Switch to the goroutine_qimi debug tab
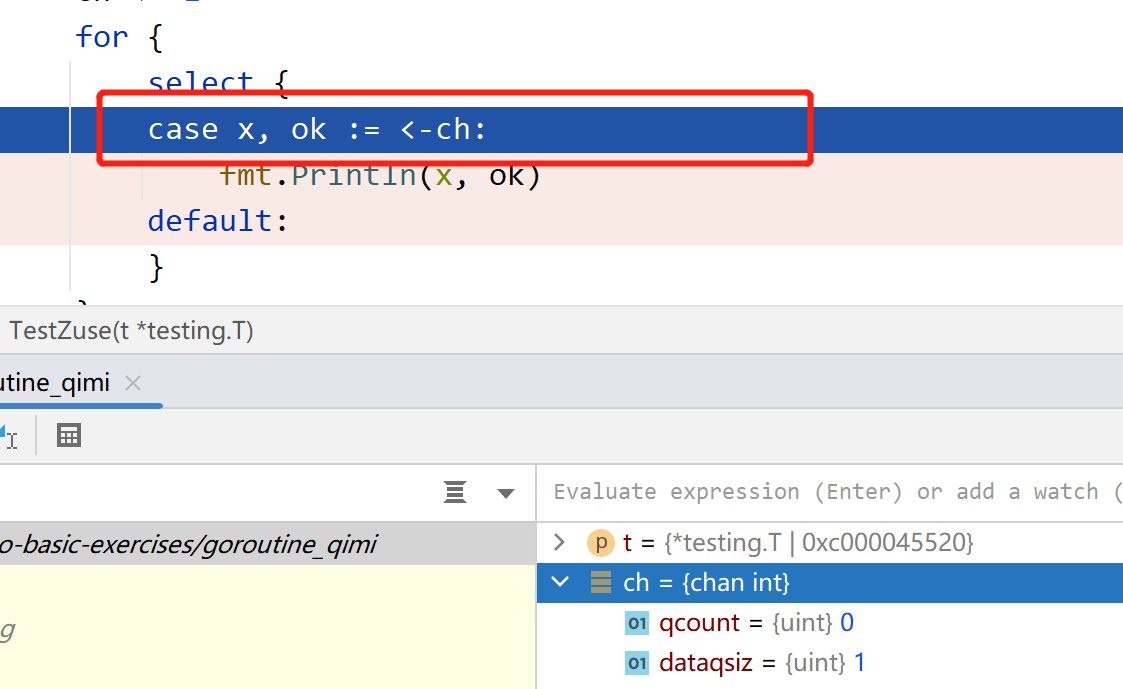The height and width of the screenshot is (689, 1123). click(55, 383)
